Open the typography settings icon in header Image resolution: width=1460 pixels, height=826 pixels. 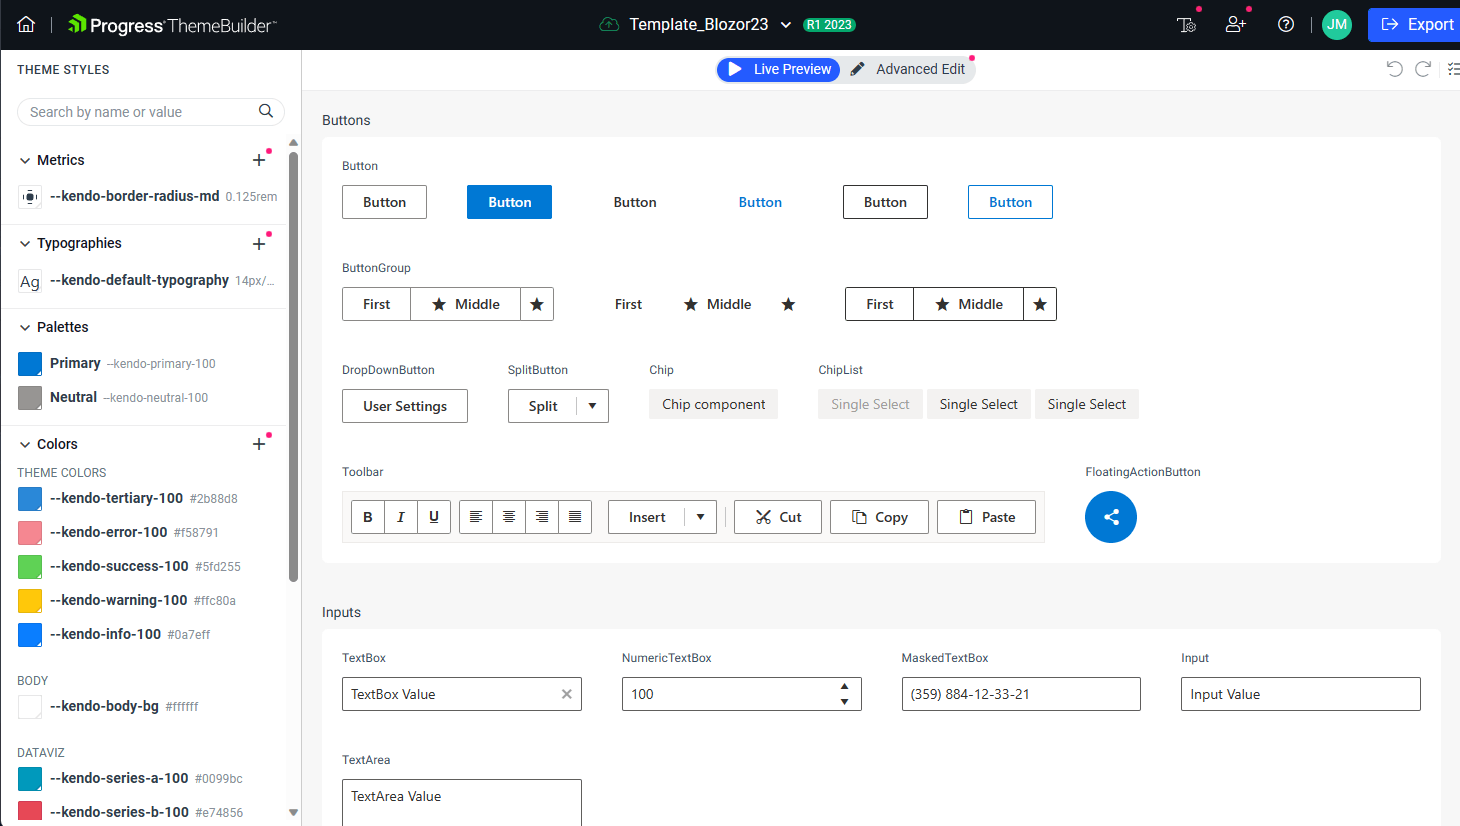(x=1186, y=24)
